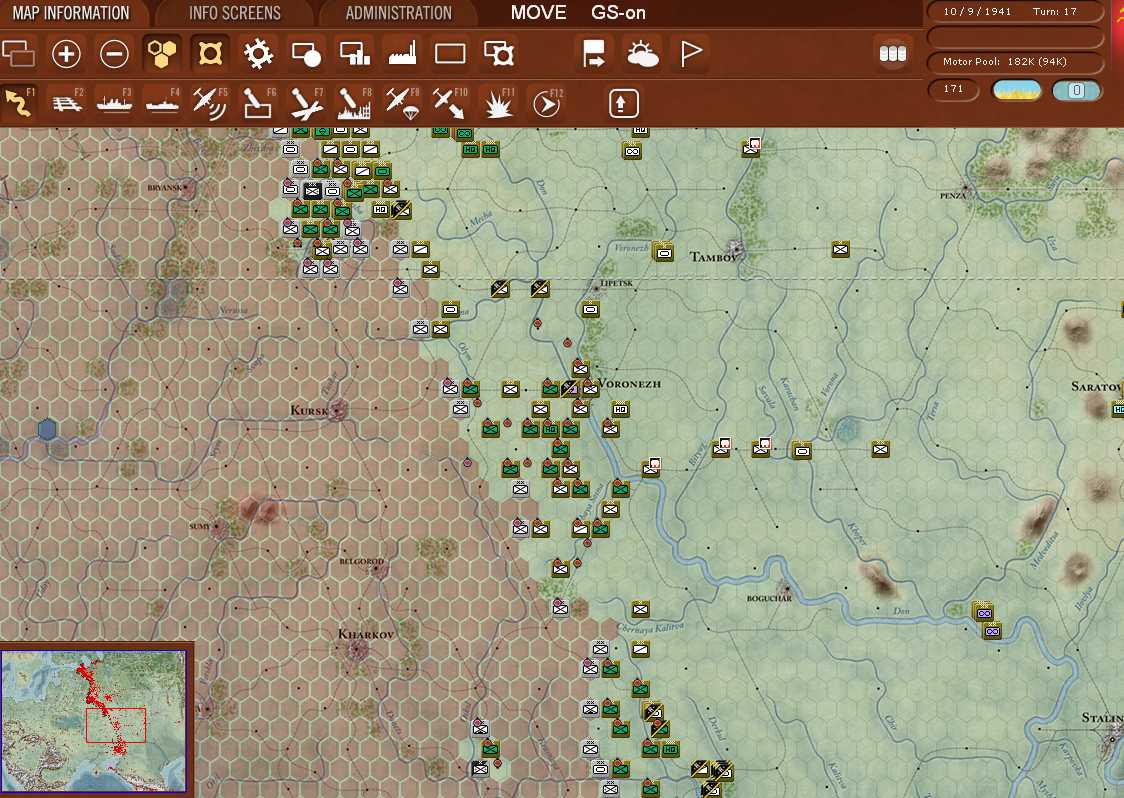Open the MOVE mode dropdown
1124x798 pixels.
[538, 13]
